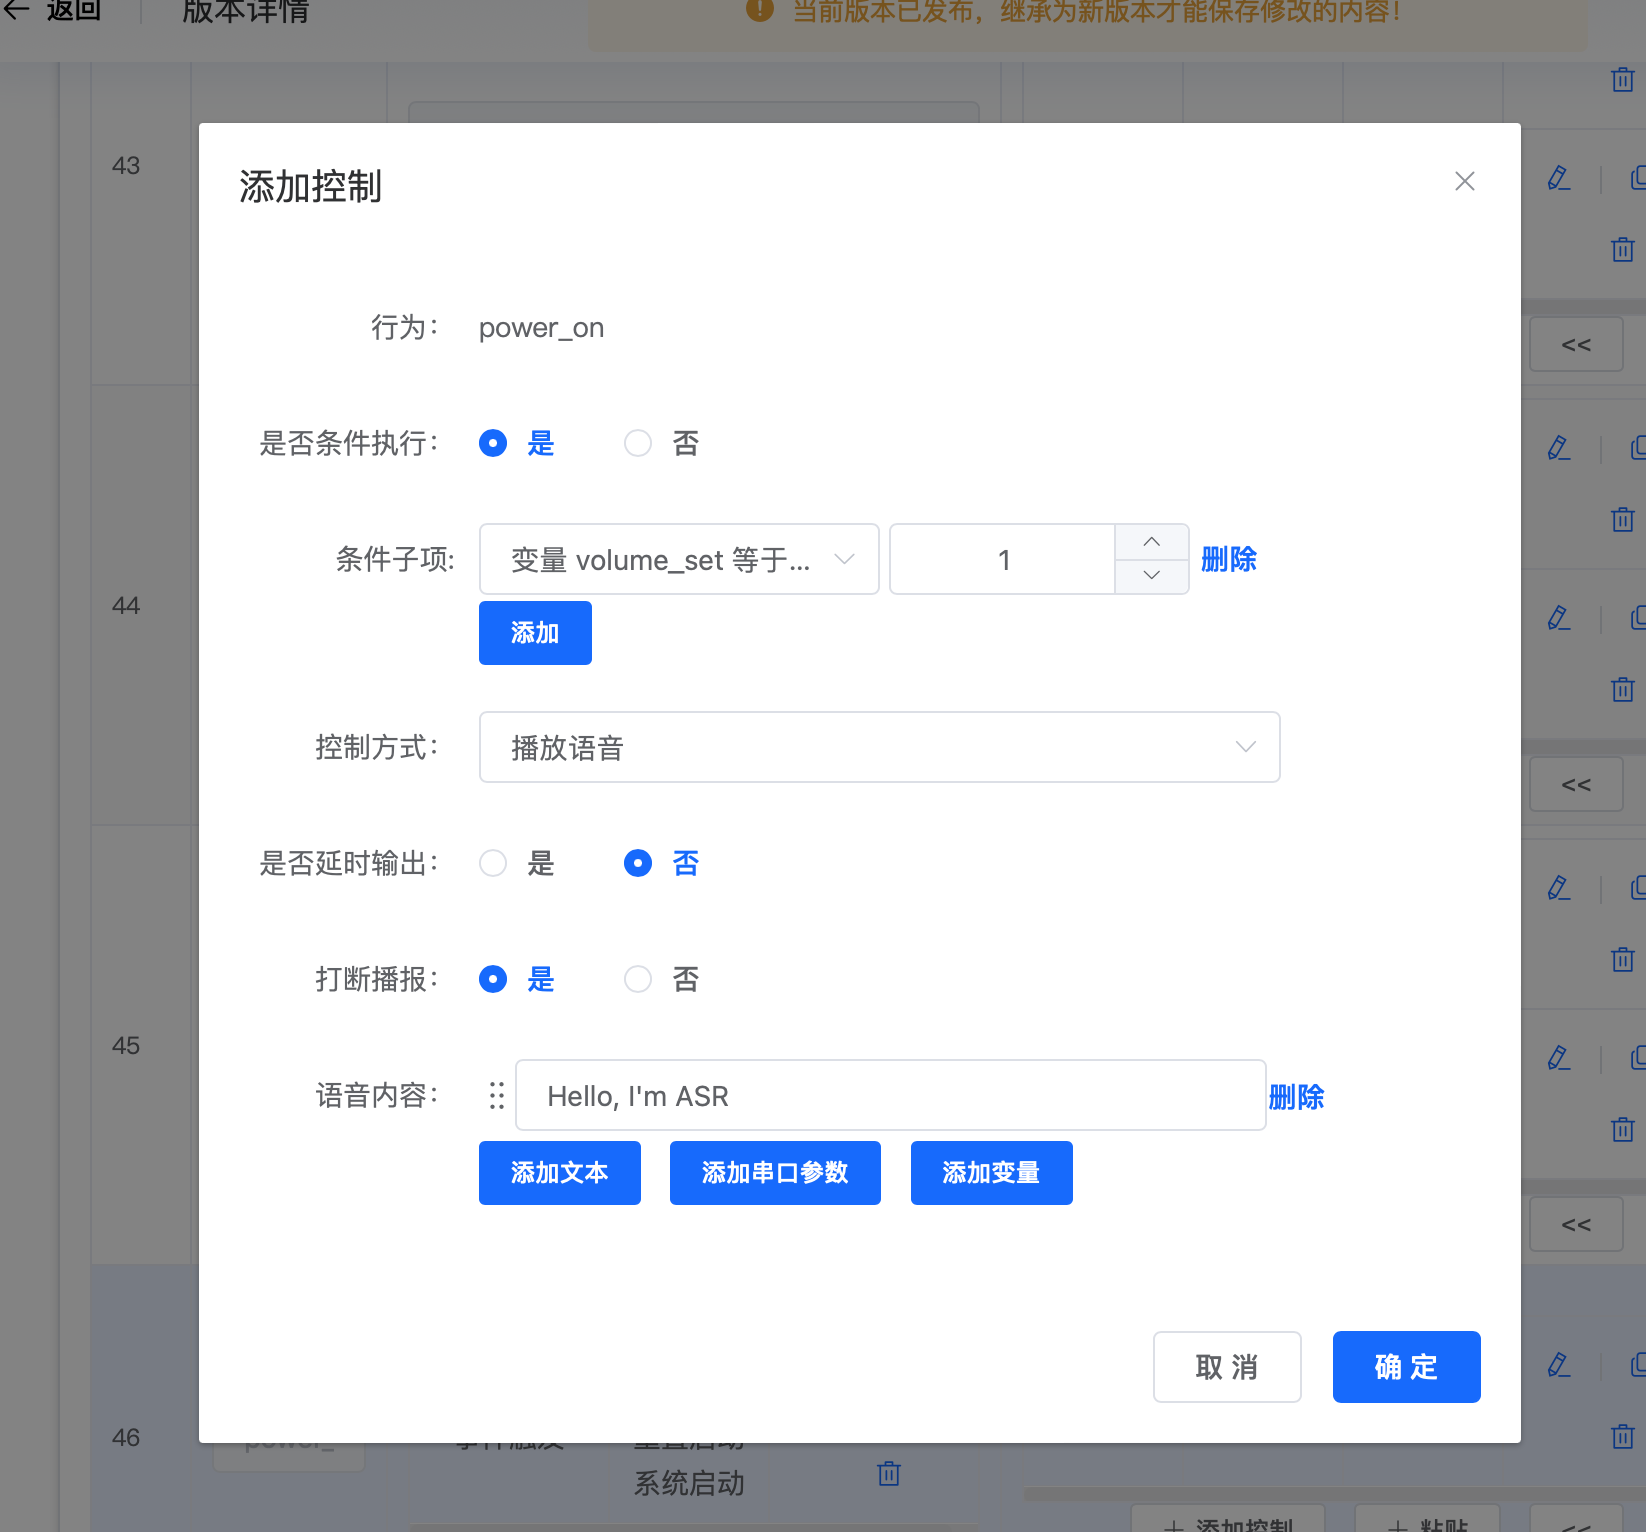
Task: Select 否 for 打断播报
Action: 638,979
